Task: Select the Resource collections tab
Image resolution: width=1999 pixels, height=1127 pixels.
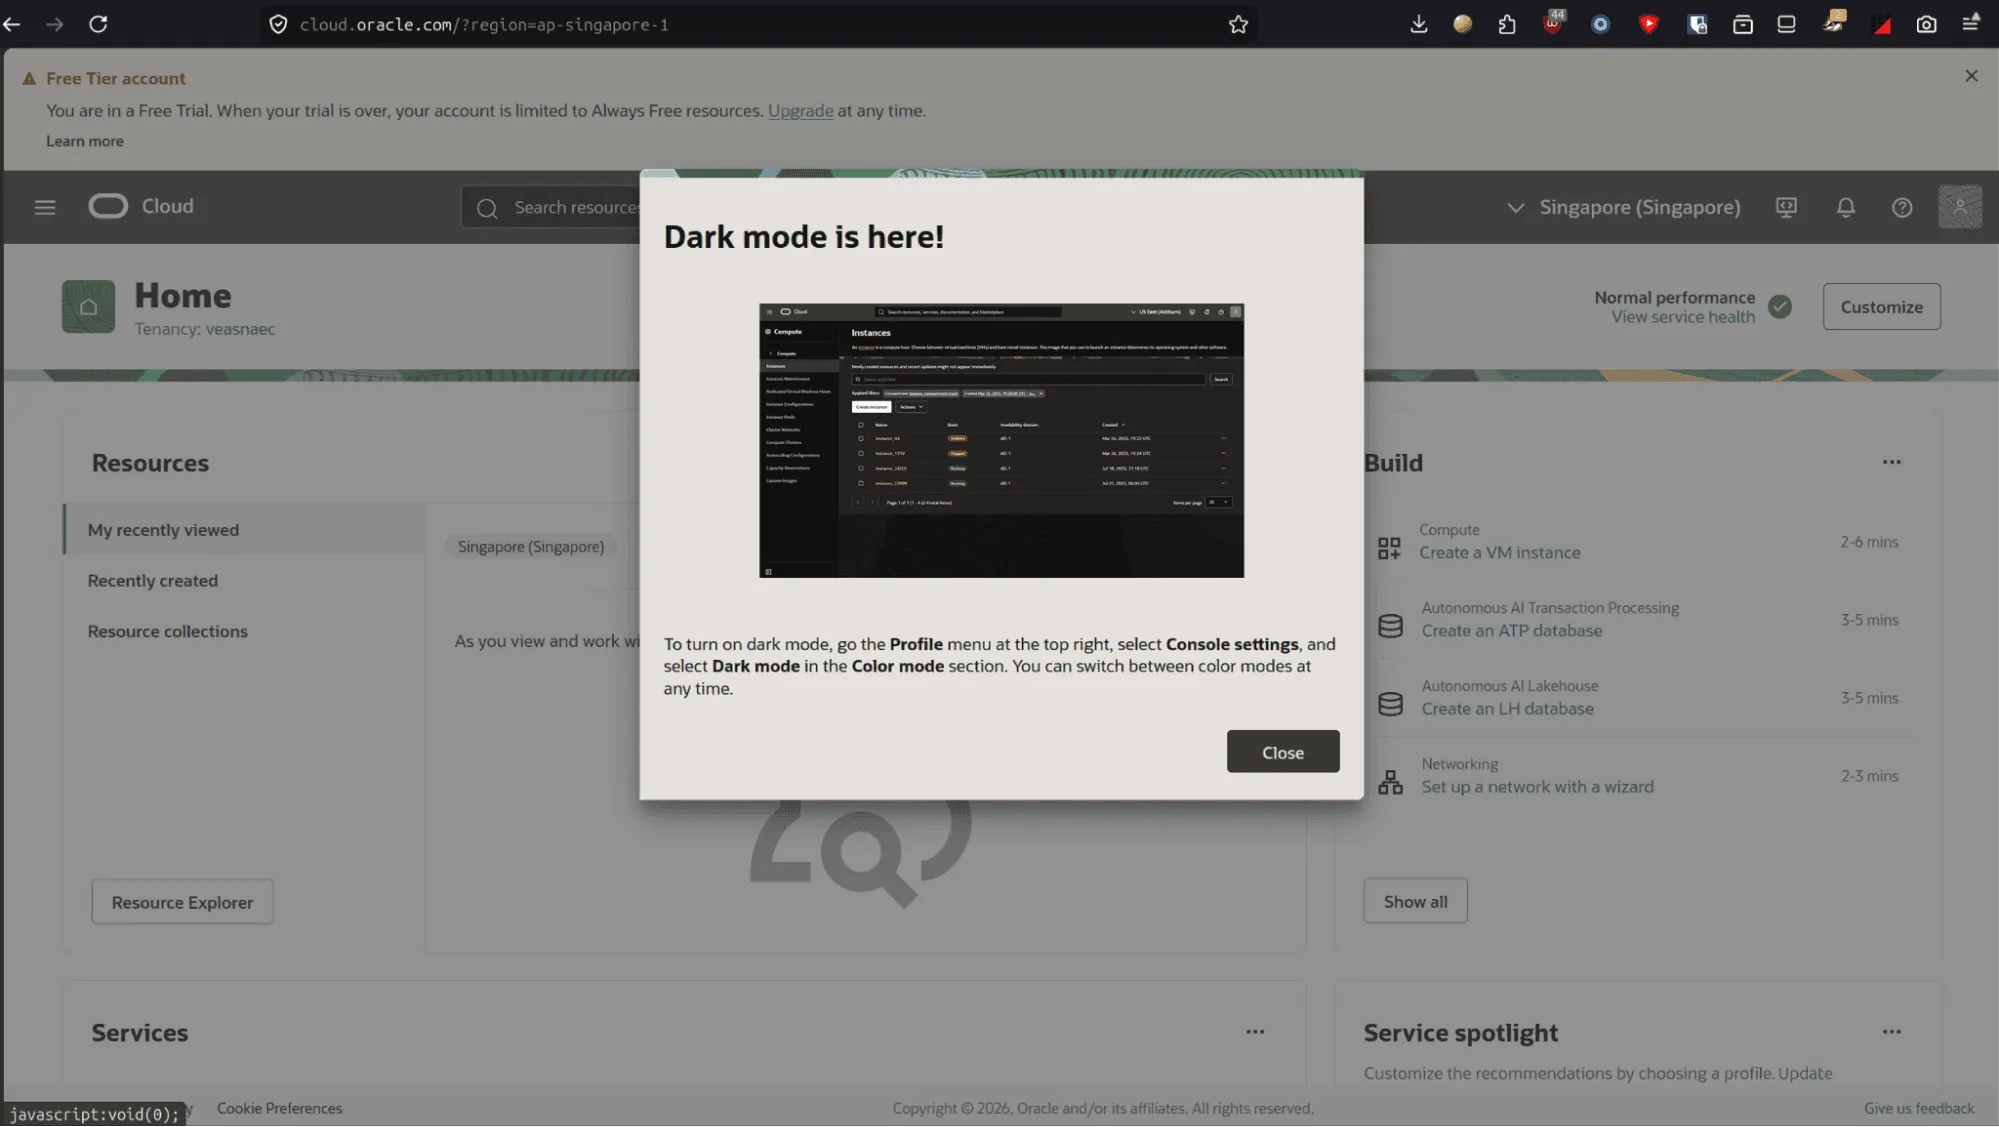Action: (x=245, y=631)
